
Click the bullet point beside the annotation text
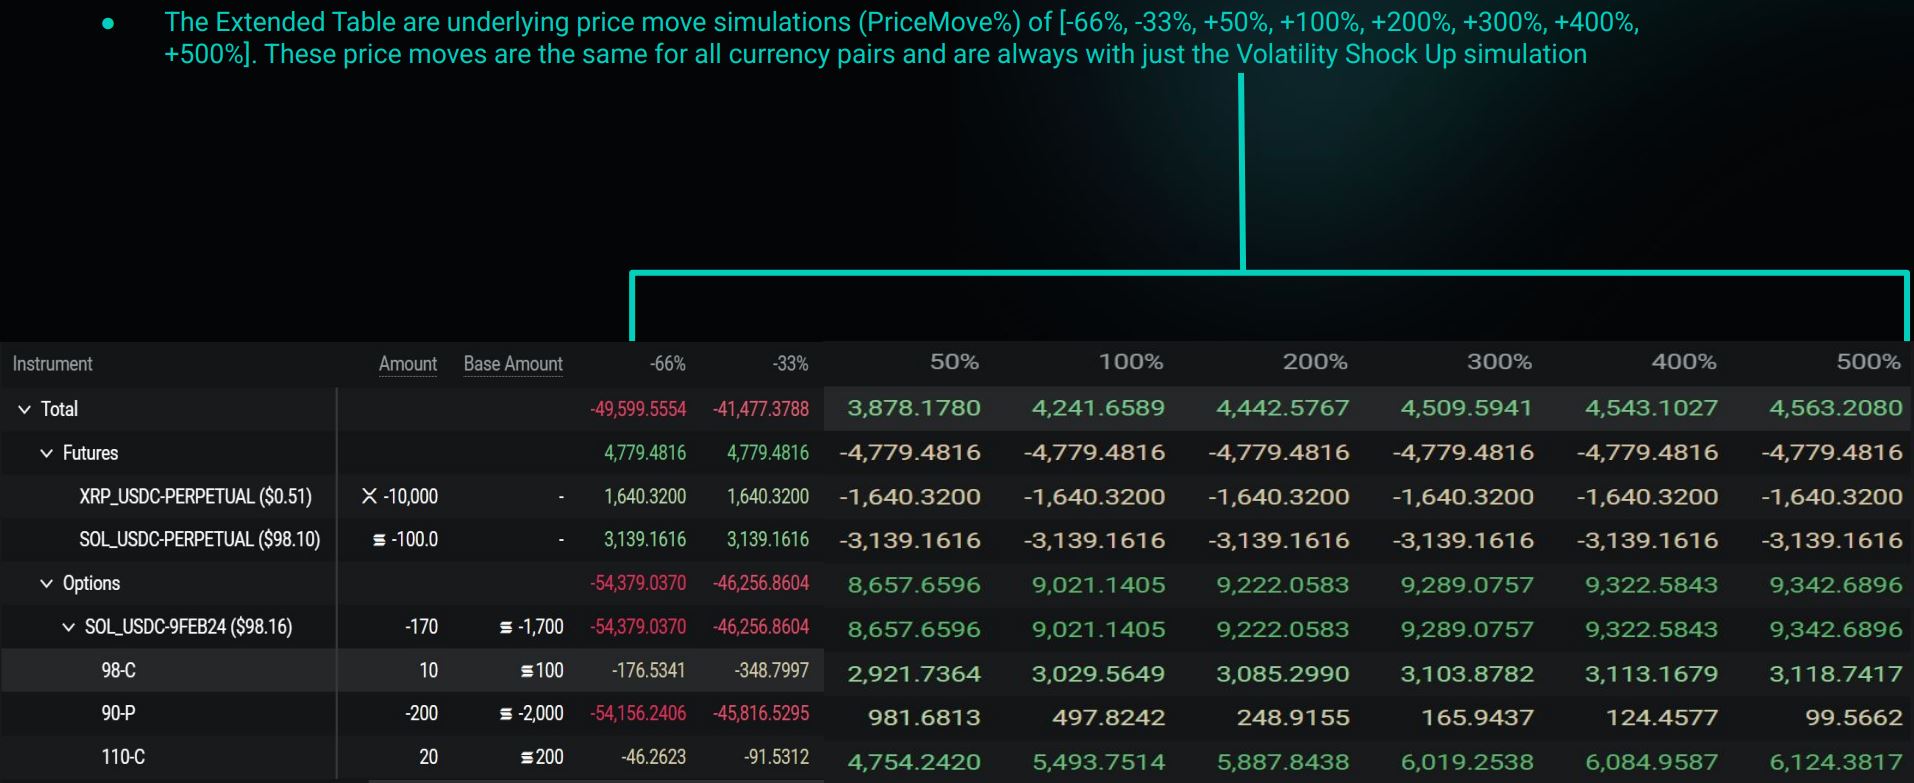click(109, 21)
